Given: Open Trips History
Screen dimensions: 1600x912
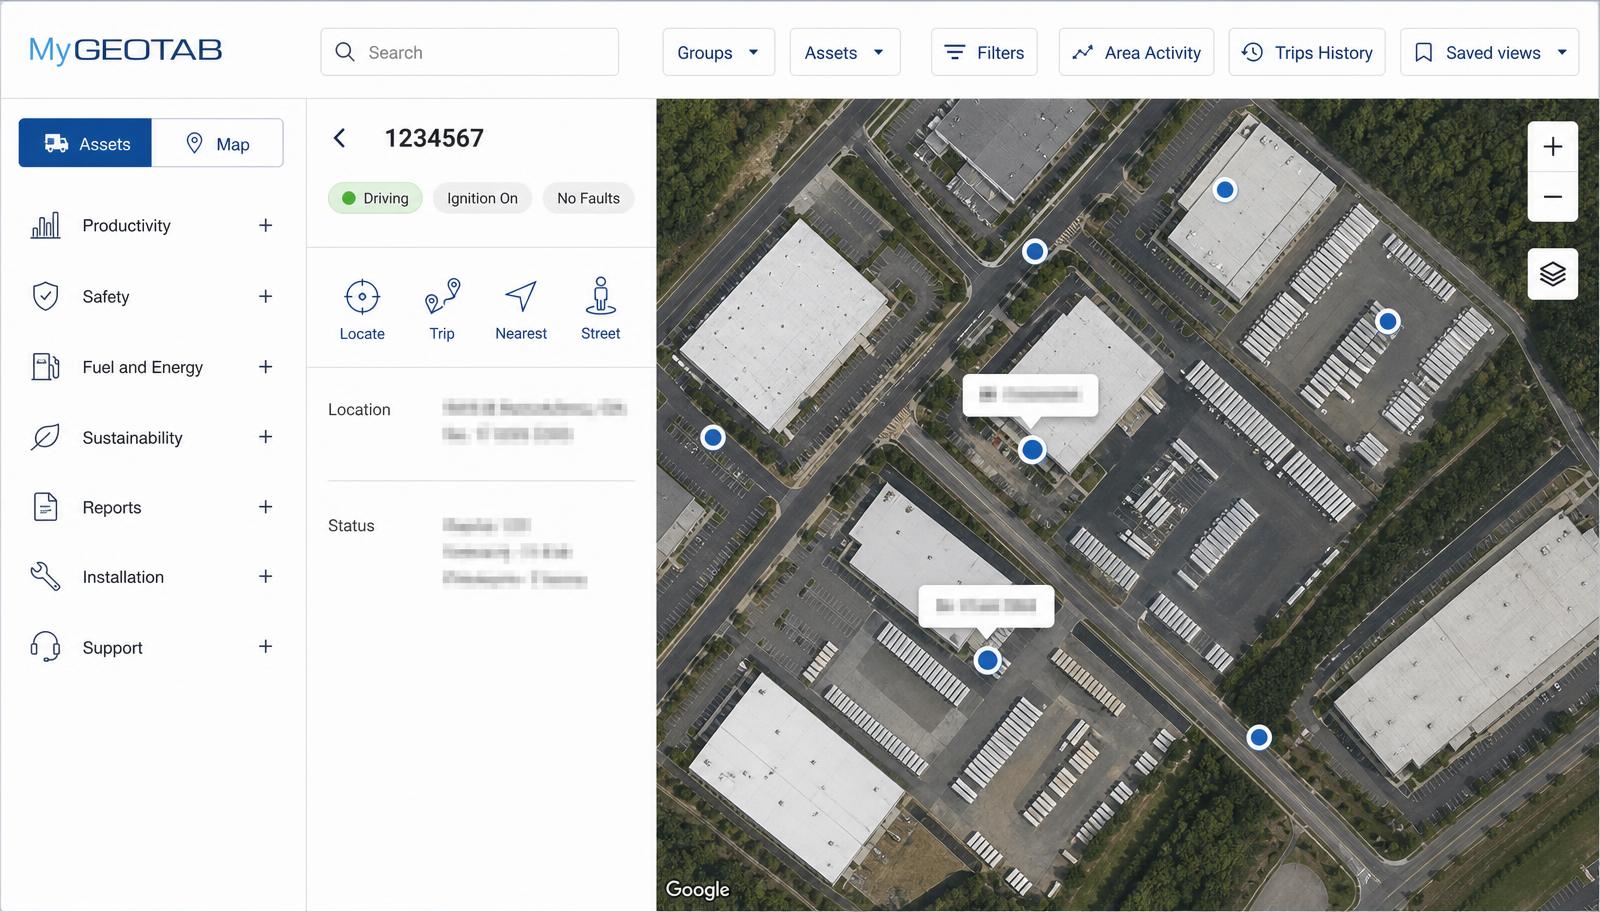Looking at the screenshot, I should pos(1307,52).
